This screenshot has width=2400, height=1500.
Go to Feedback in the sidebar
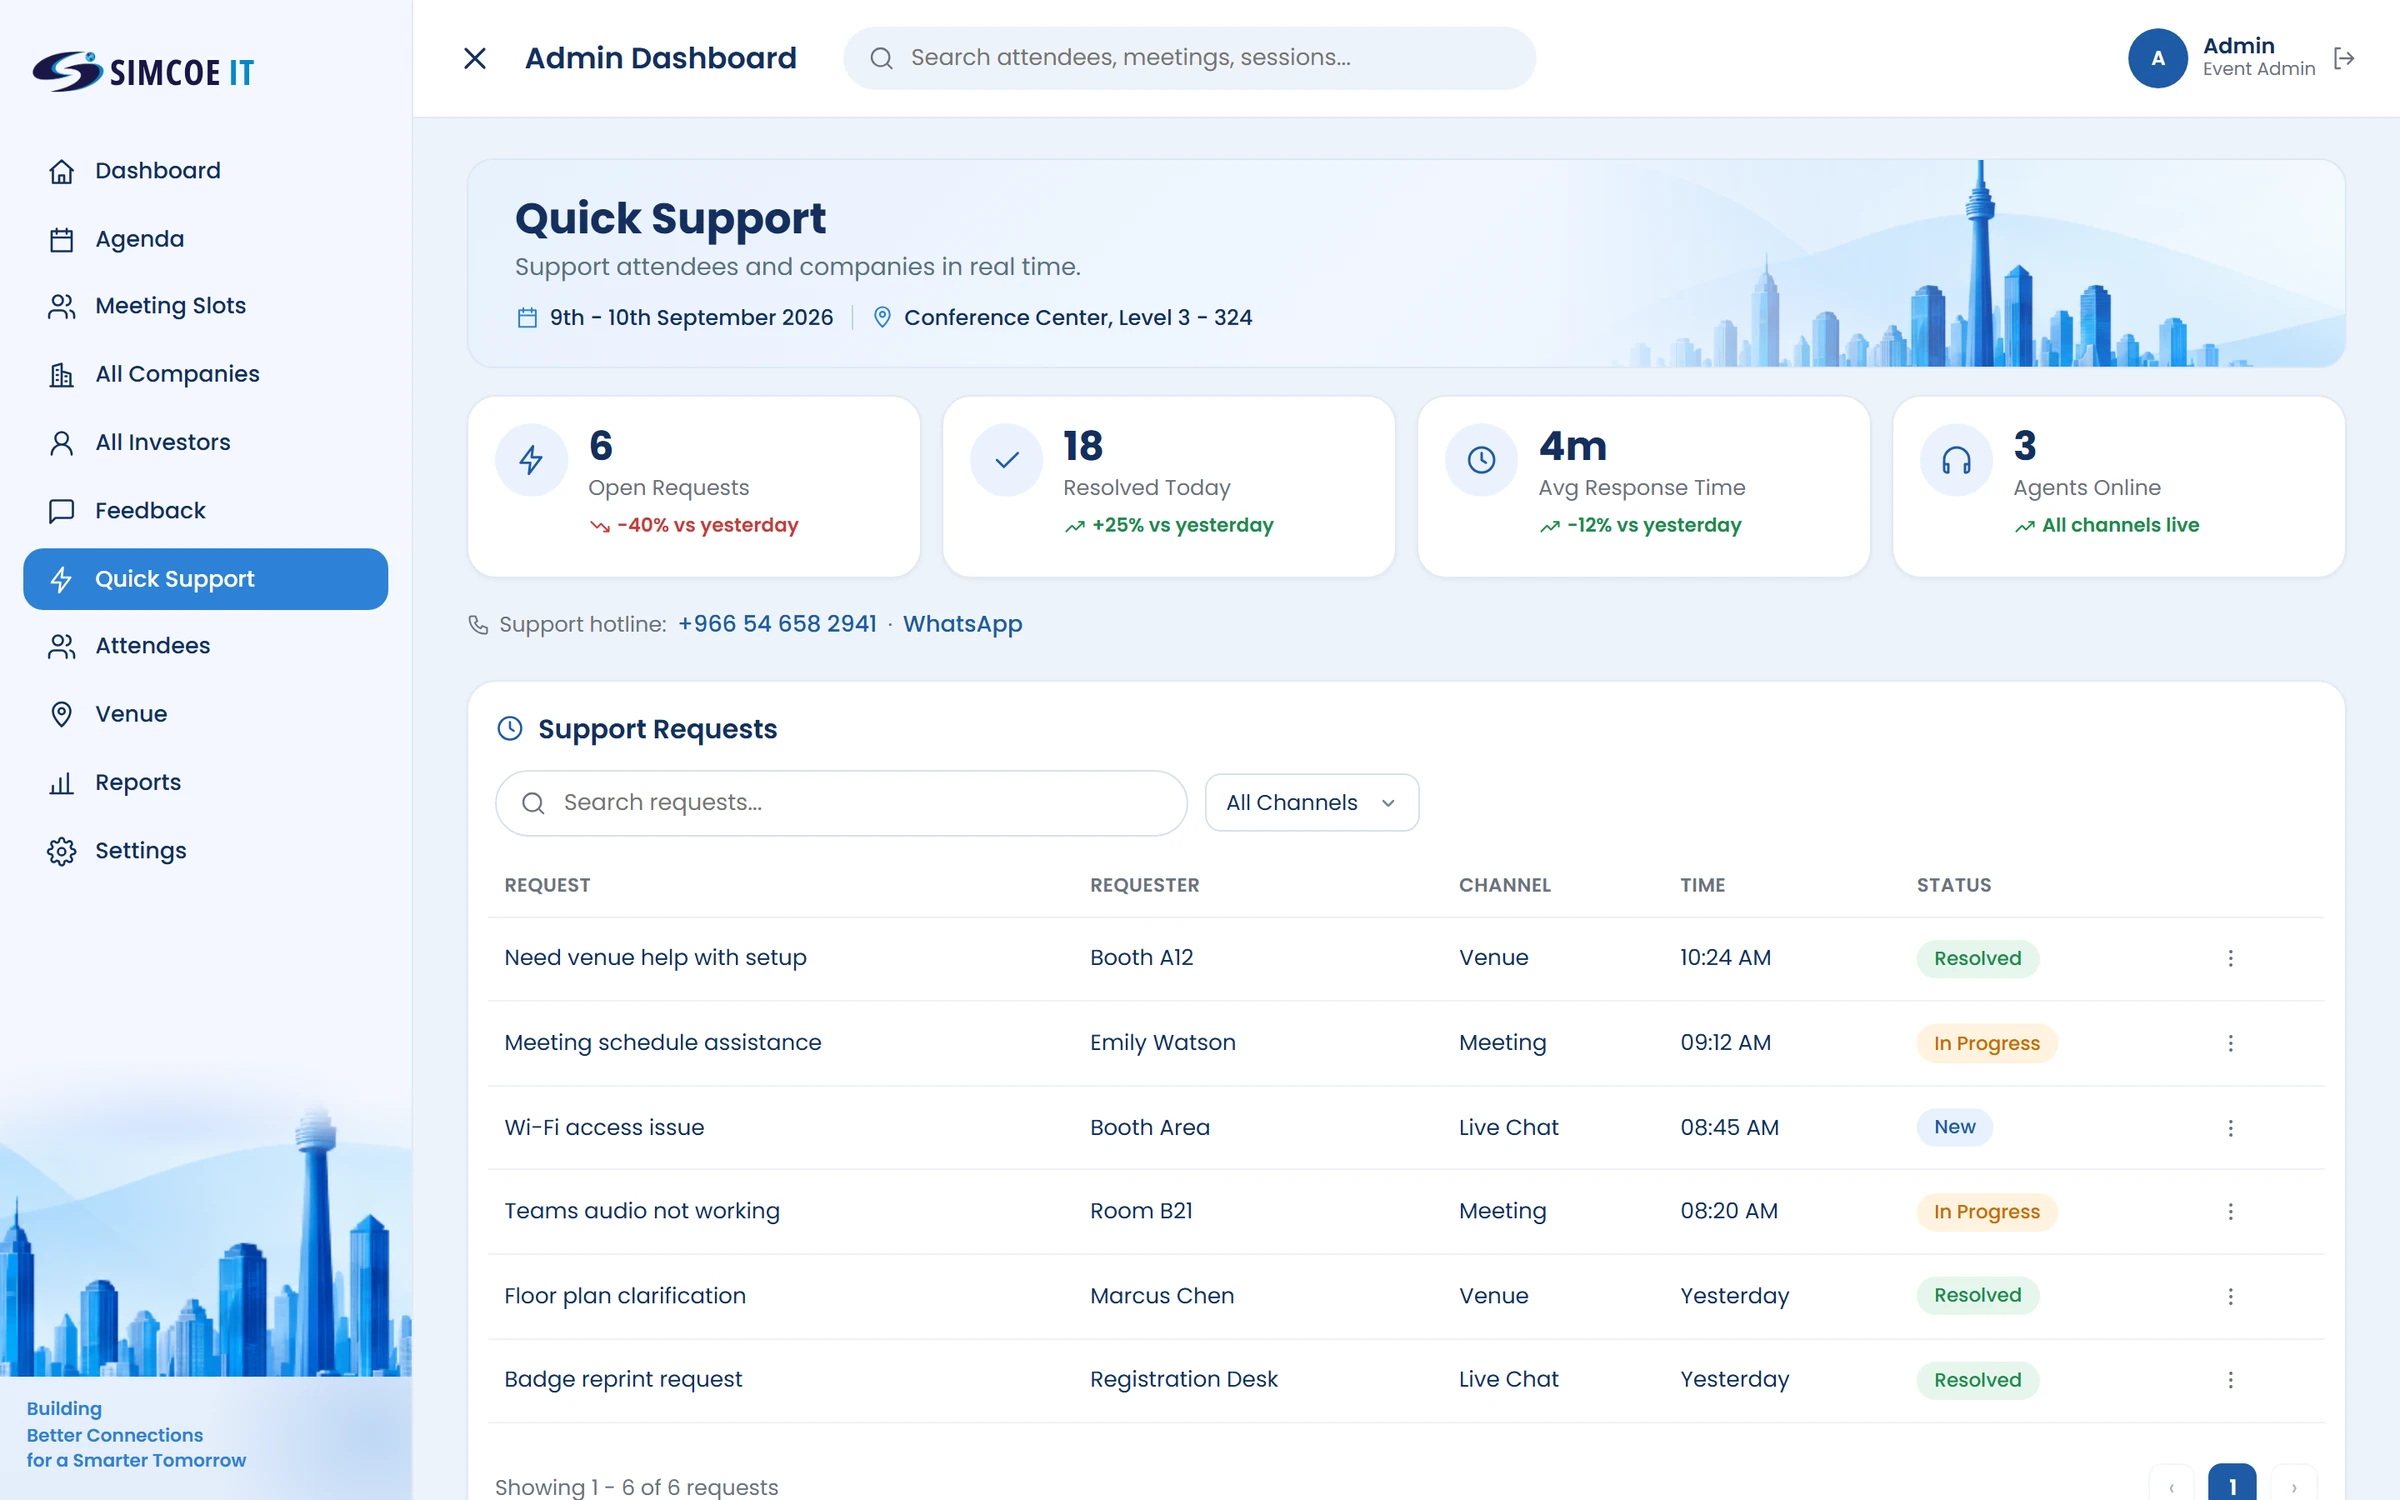point(205,511)
